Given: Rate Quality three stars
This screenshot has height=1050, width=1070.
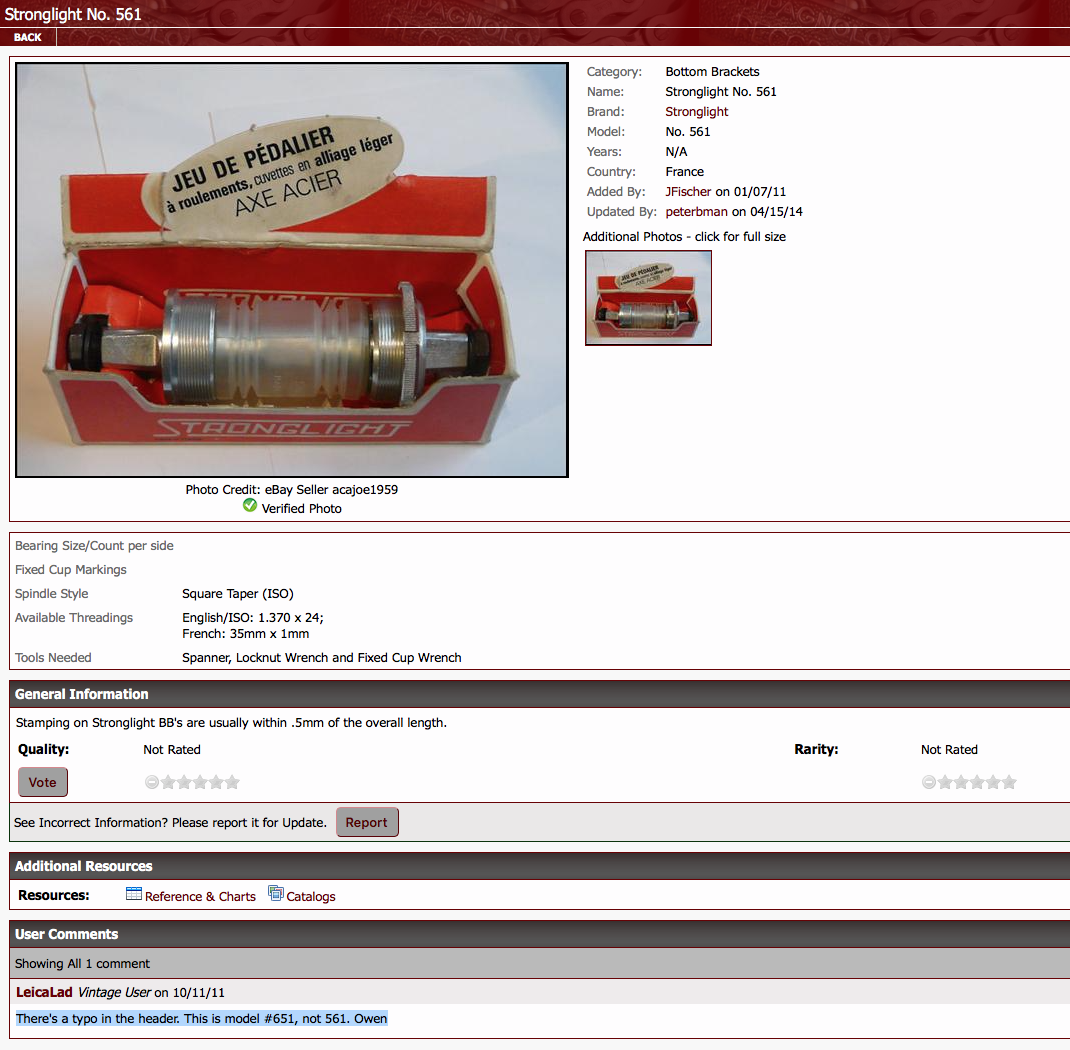Looking at the screenshot, I should click(200, 782).
